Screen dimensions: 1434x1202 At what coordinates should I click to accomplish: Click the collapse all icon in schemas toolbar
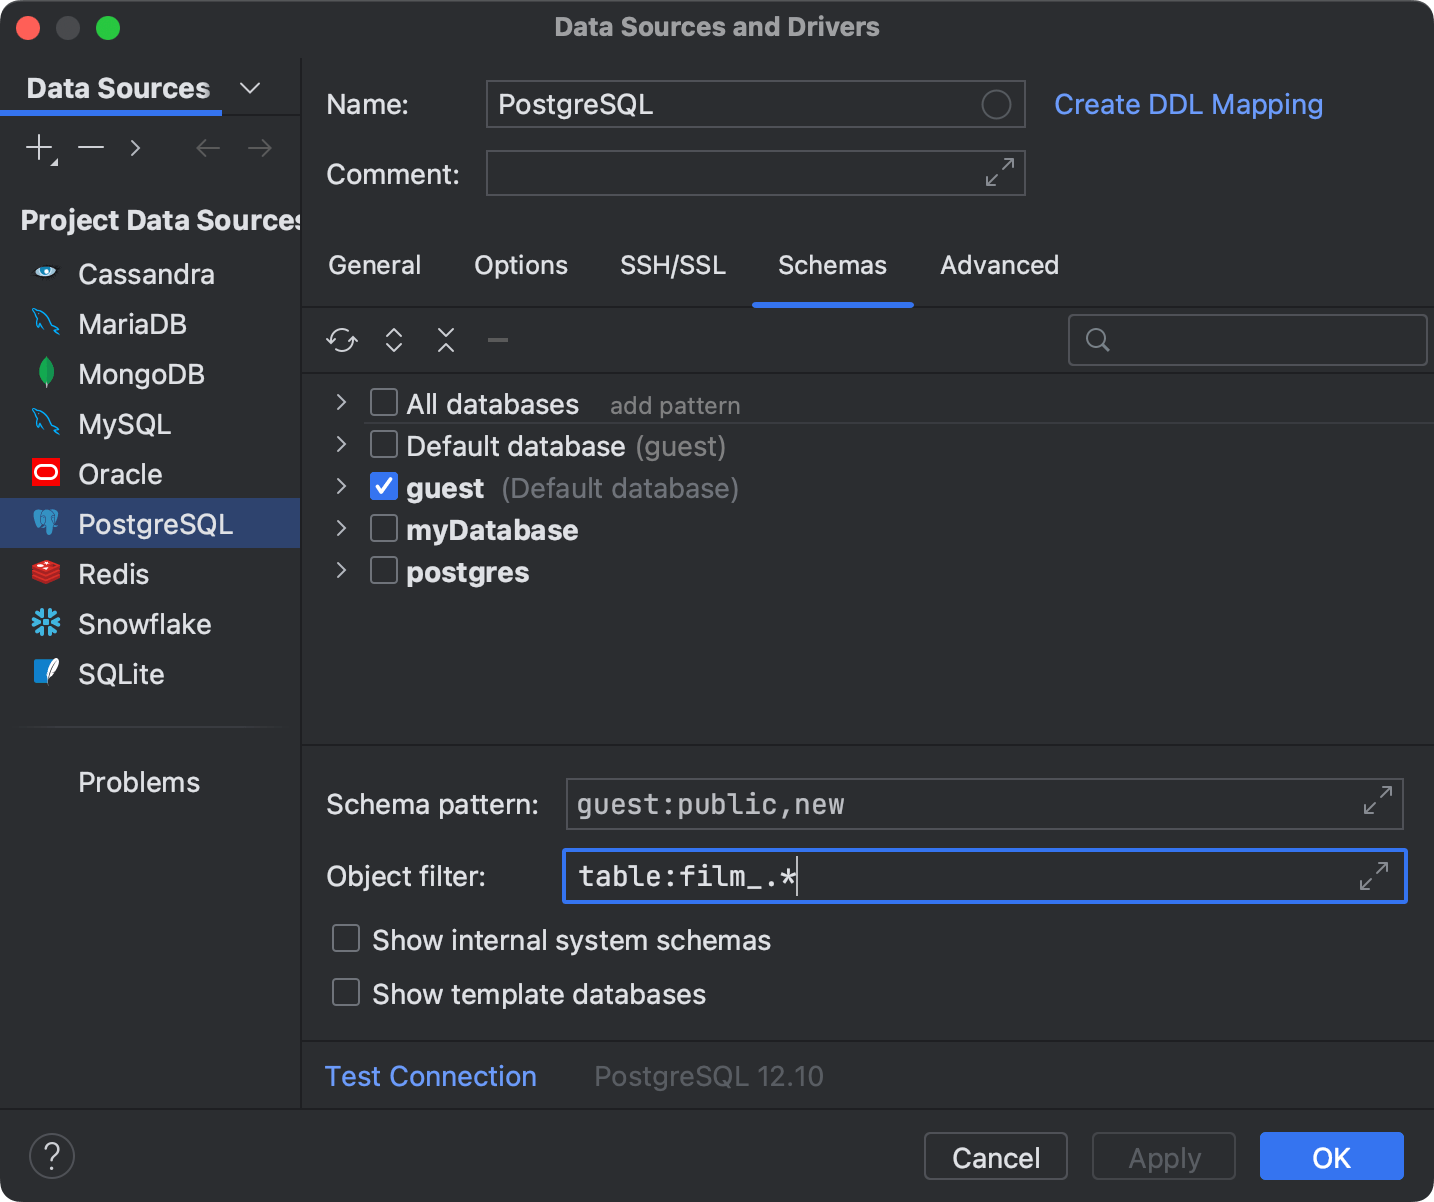coord(446,340)
